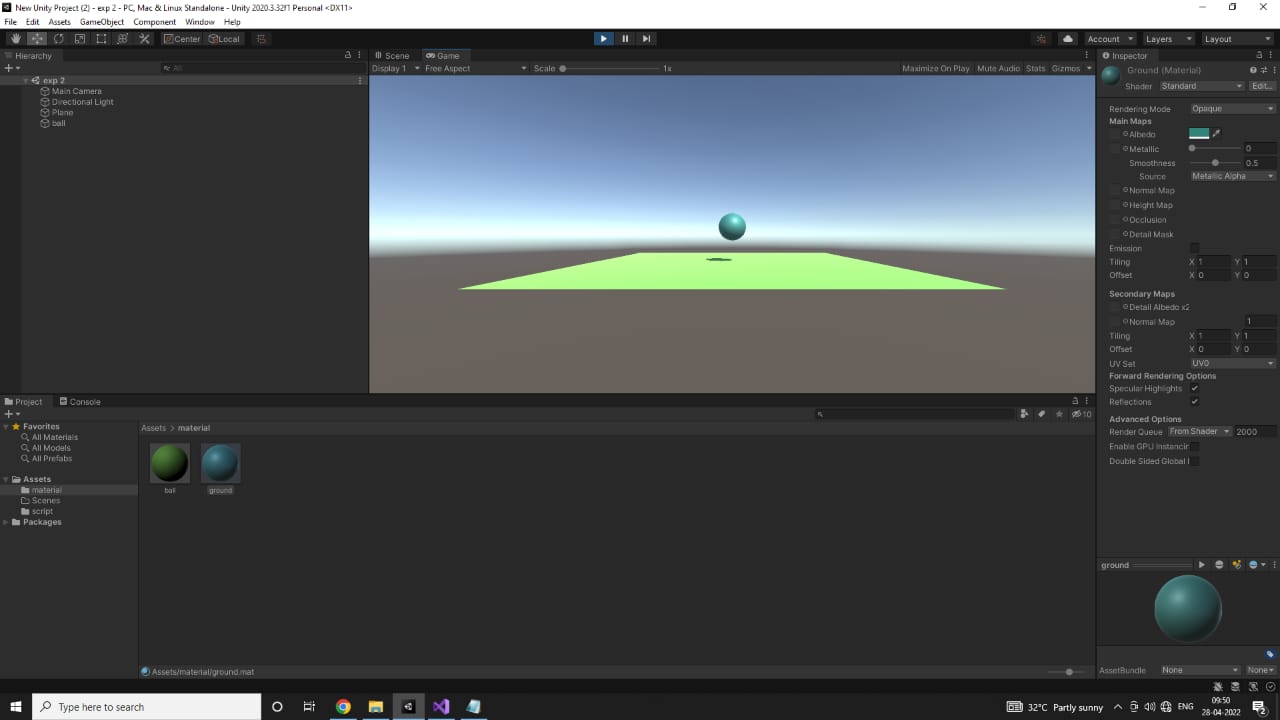This screenshot has width=1280, height=720.
Task: Toggle Maximize On Play
Action: pyautogui.click(x=935, y=68)
